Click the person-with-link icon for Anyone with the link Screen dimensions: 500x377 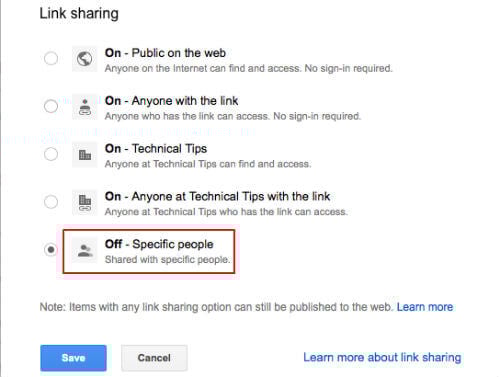pyautogui.click(x=85, y=107)
